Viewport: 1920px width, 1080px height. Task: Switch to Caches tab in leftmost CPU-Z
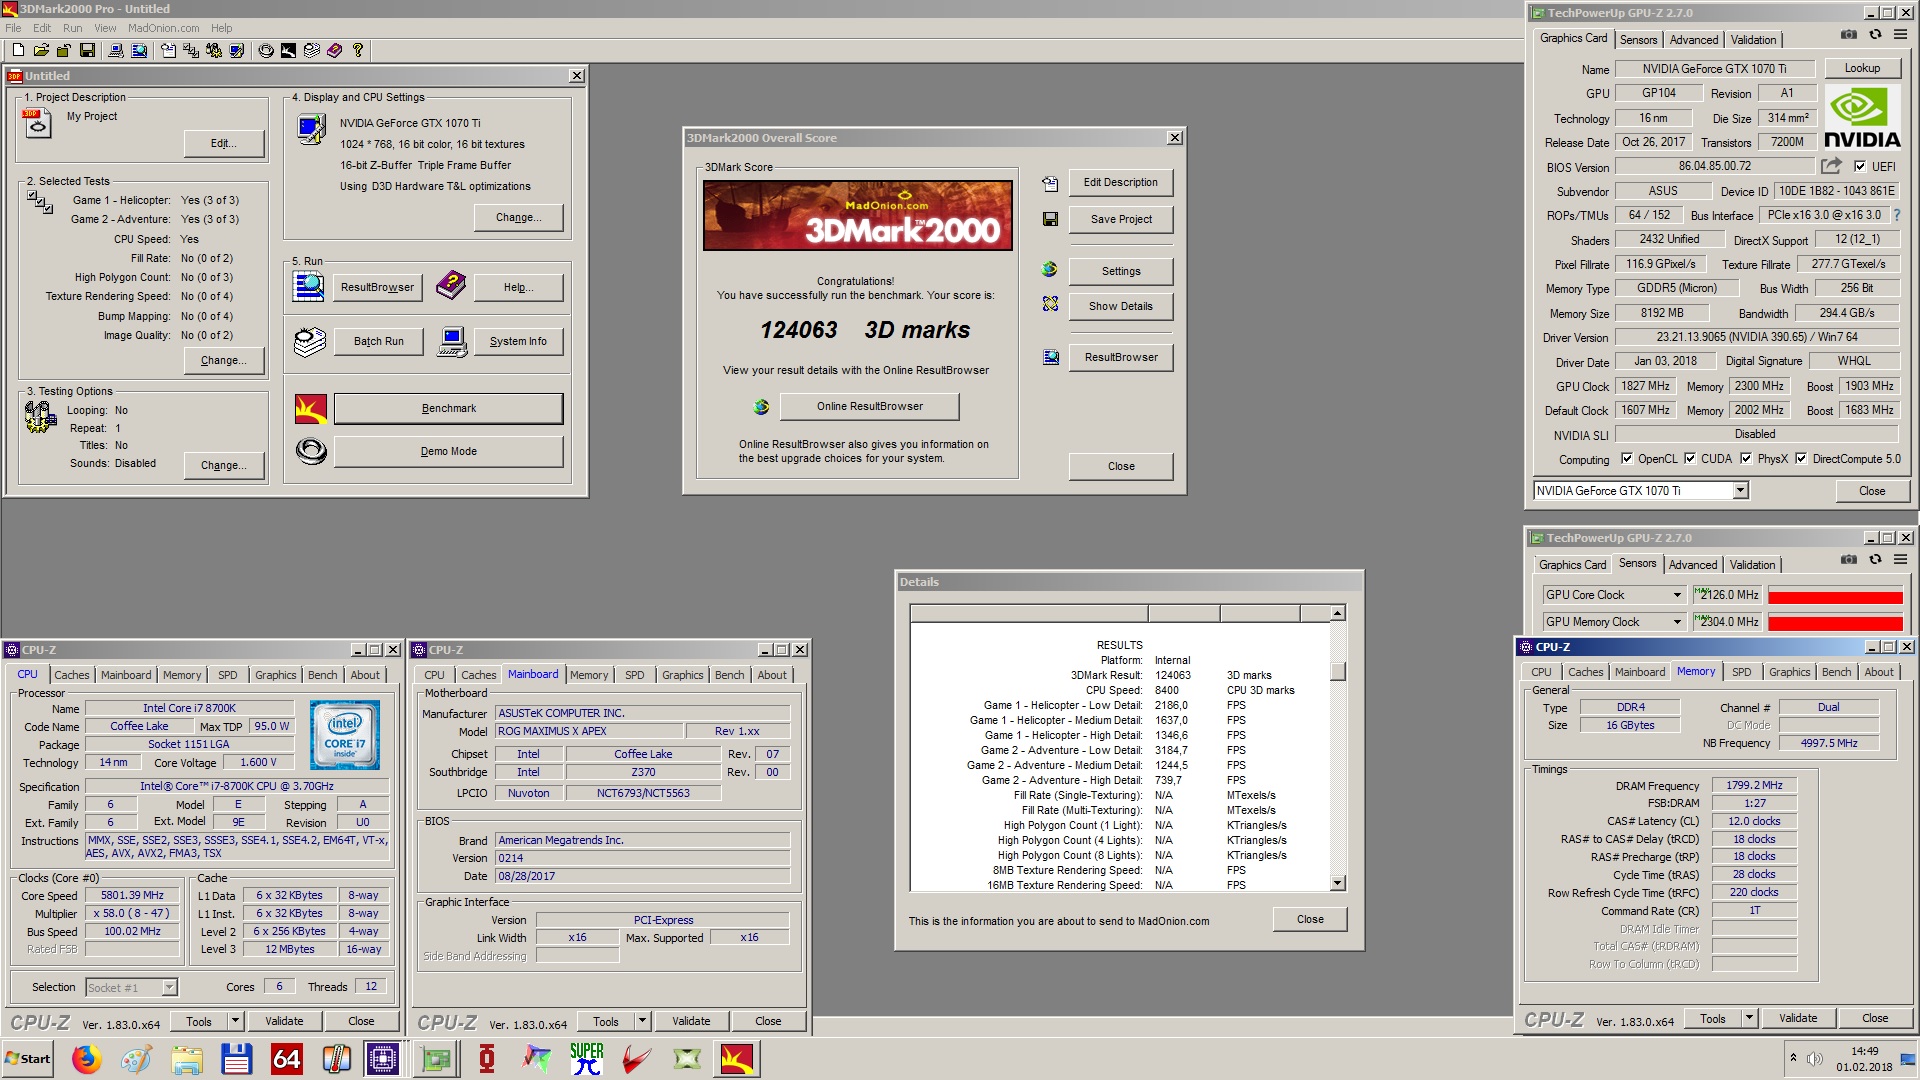[71, 675]
